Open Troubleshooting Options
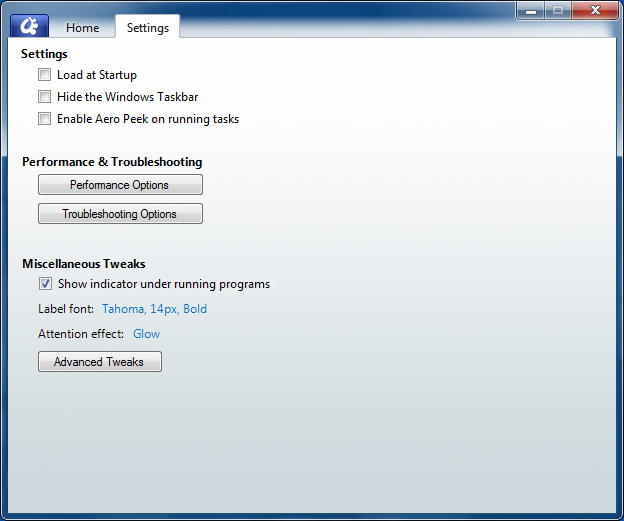624x521 pixels. 120,214
